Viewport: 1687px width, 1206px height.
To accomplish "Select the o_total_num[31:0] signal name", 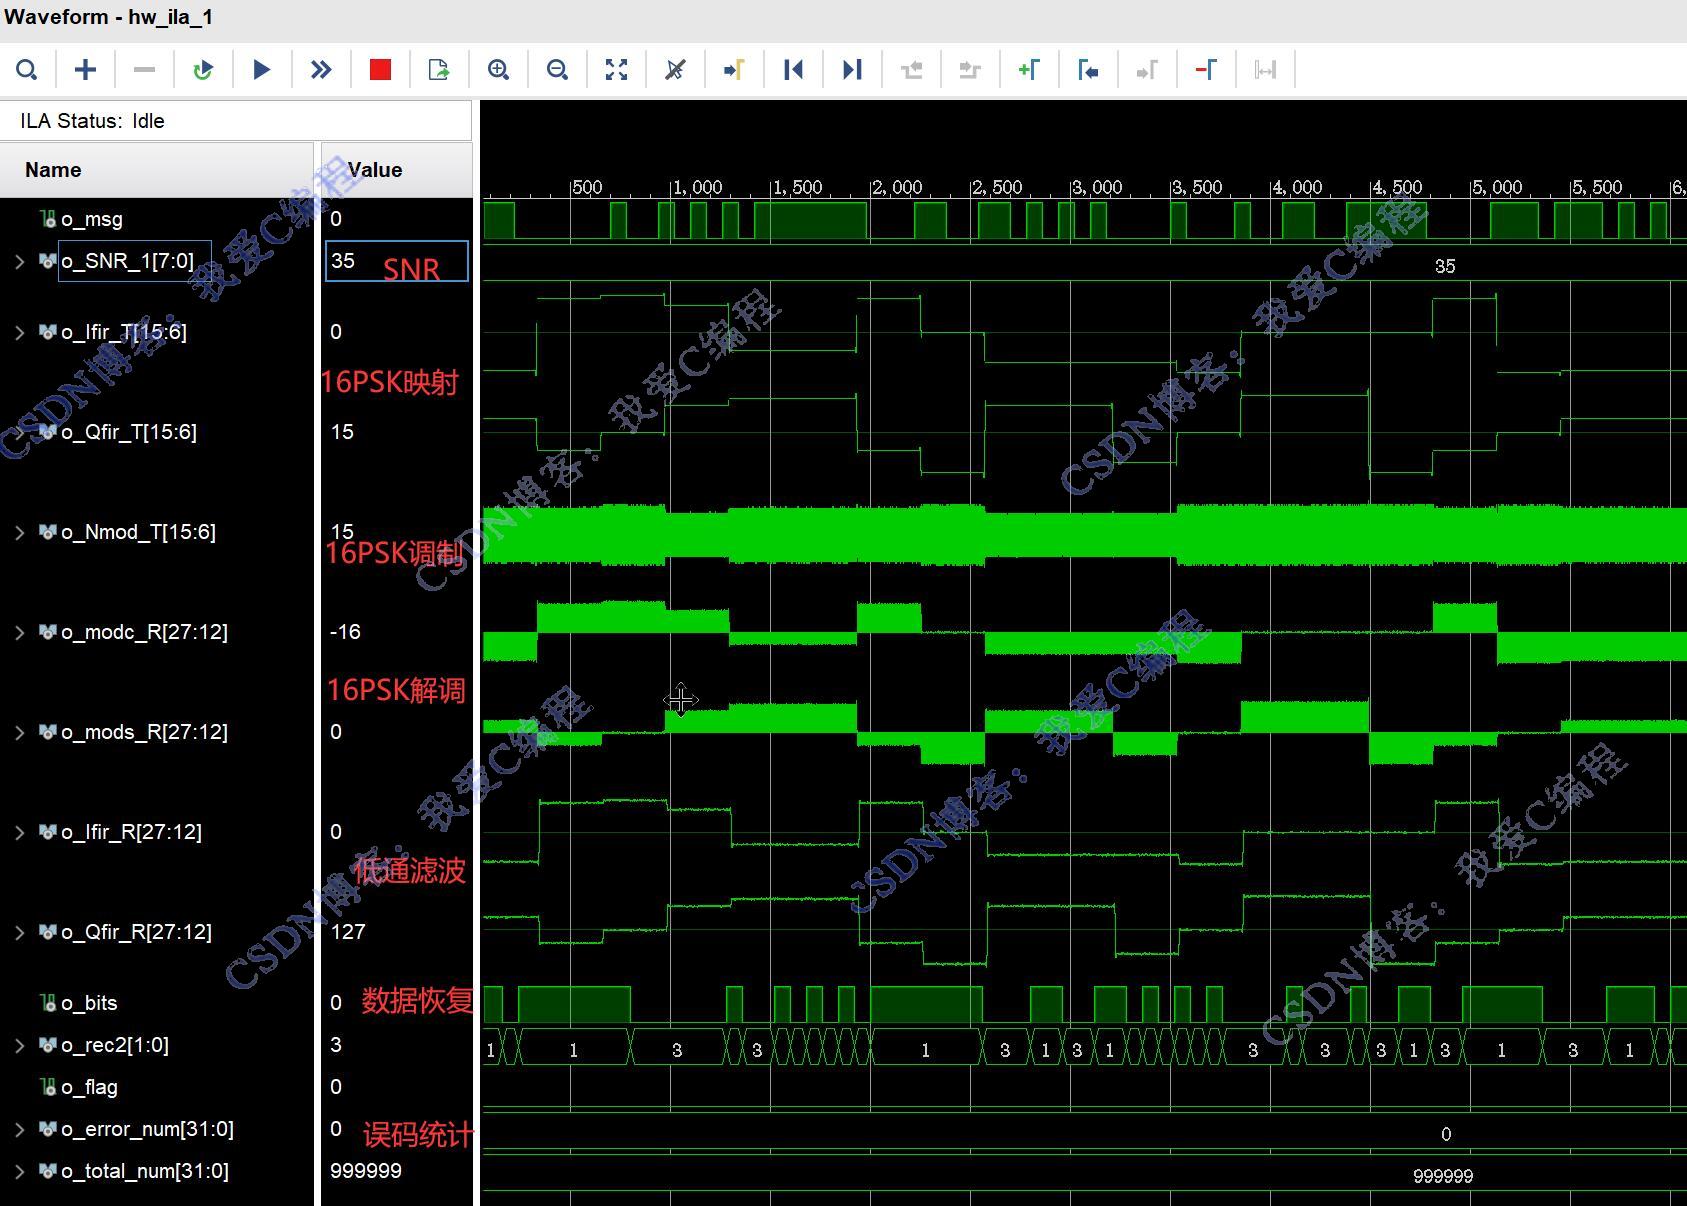I will click(145, 1171).
